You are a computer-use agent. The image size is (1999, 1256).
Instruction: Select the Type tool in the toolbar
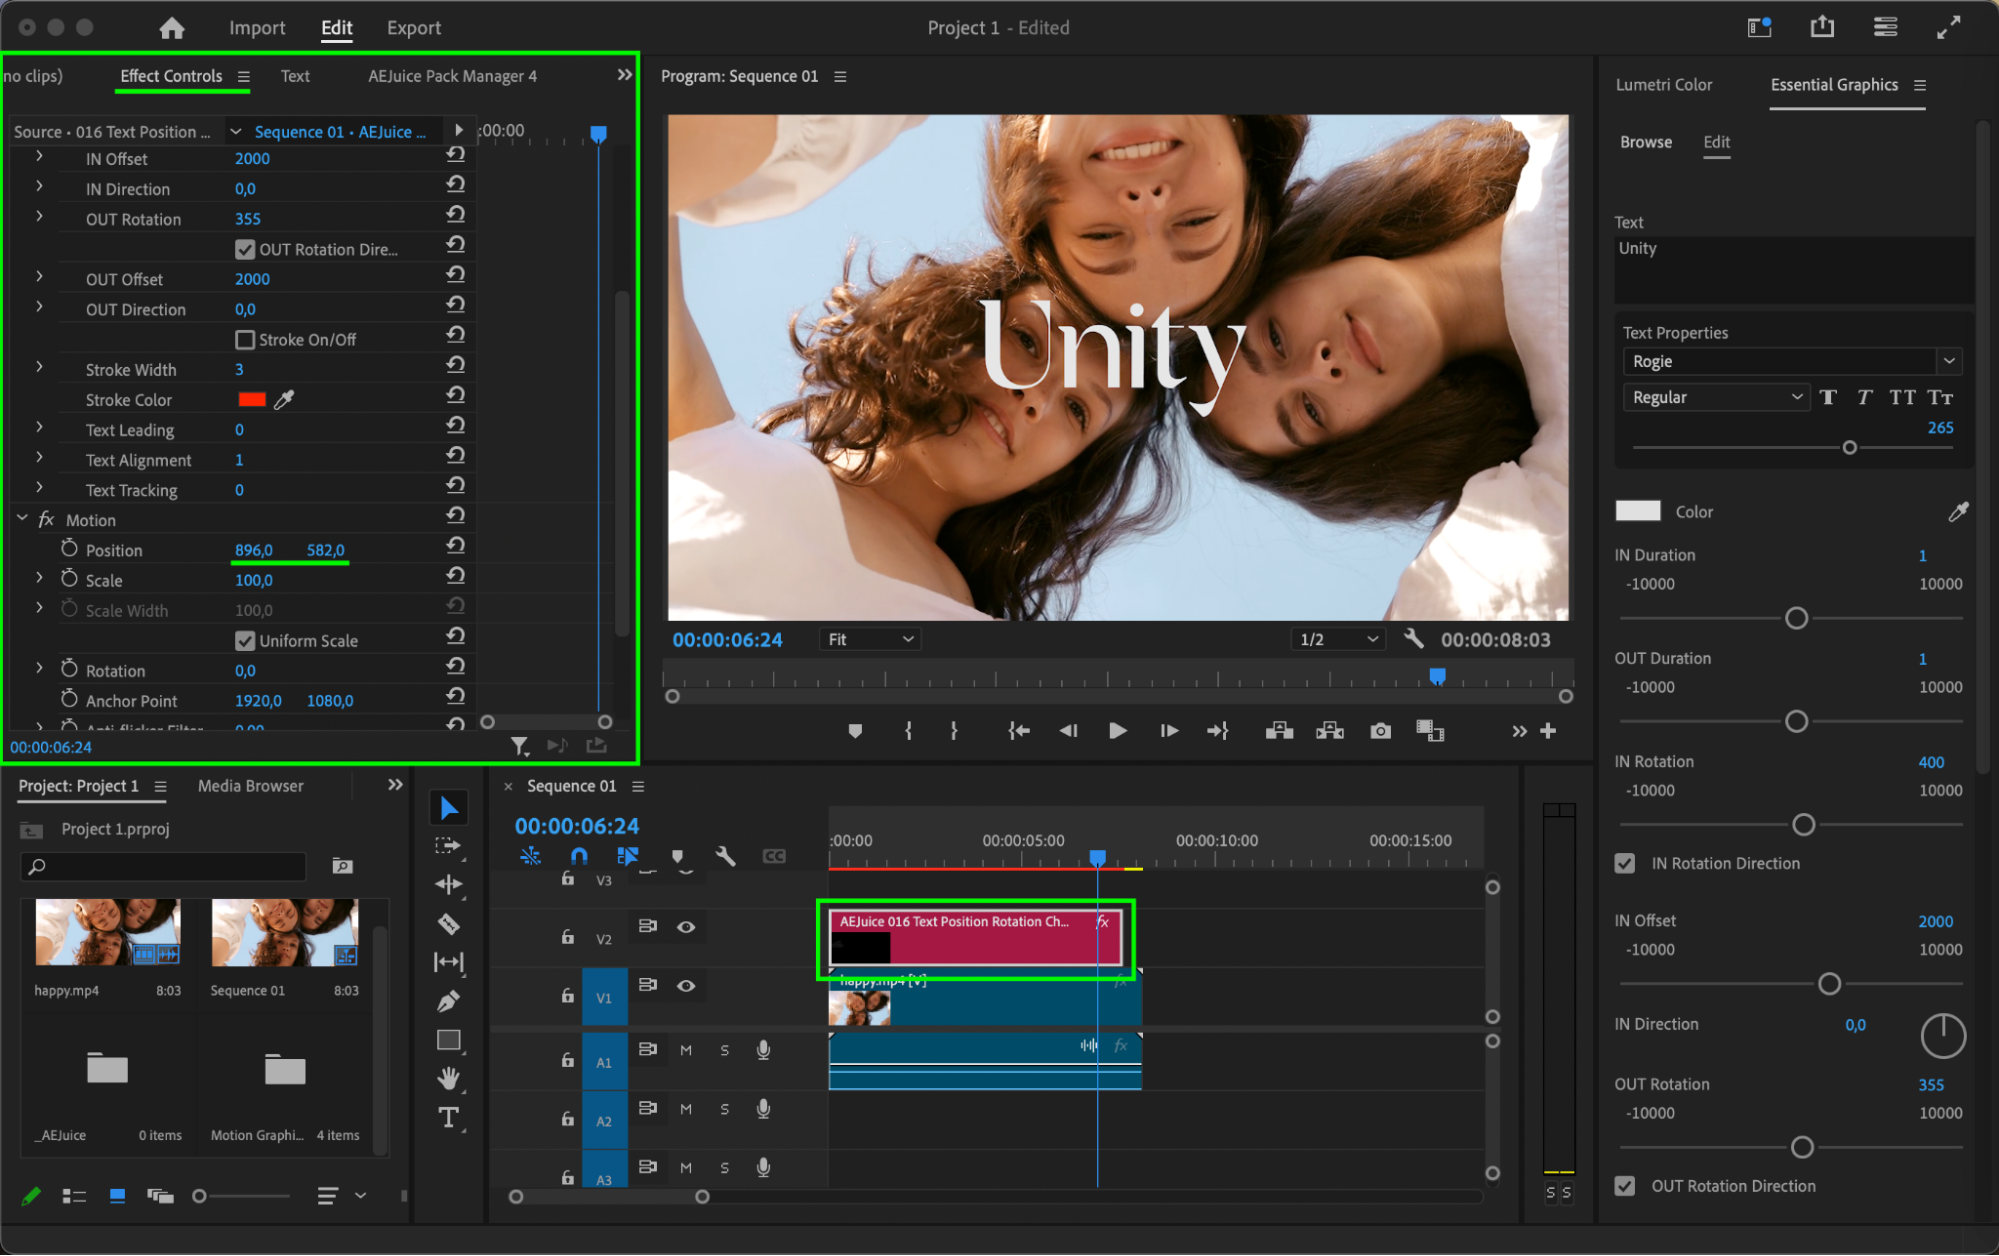tap(449, 1117)
